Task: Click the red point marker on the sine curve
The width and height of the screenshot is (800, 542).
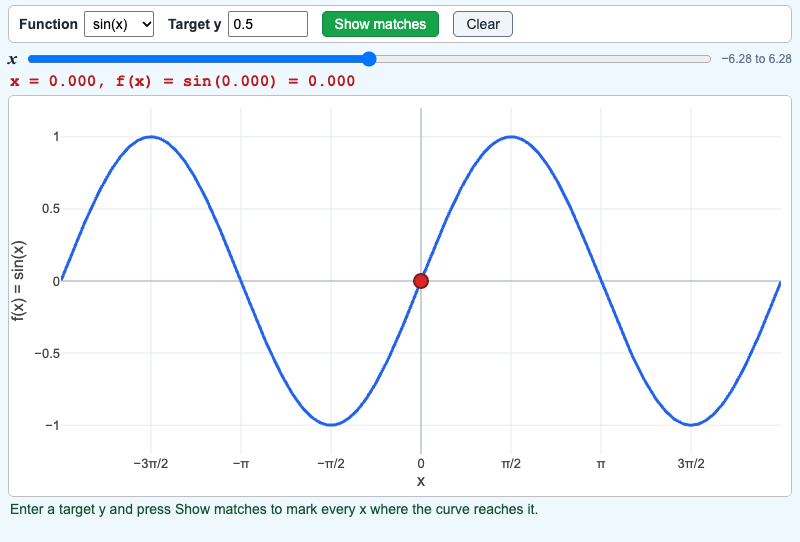Action: (421, 281)
